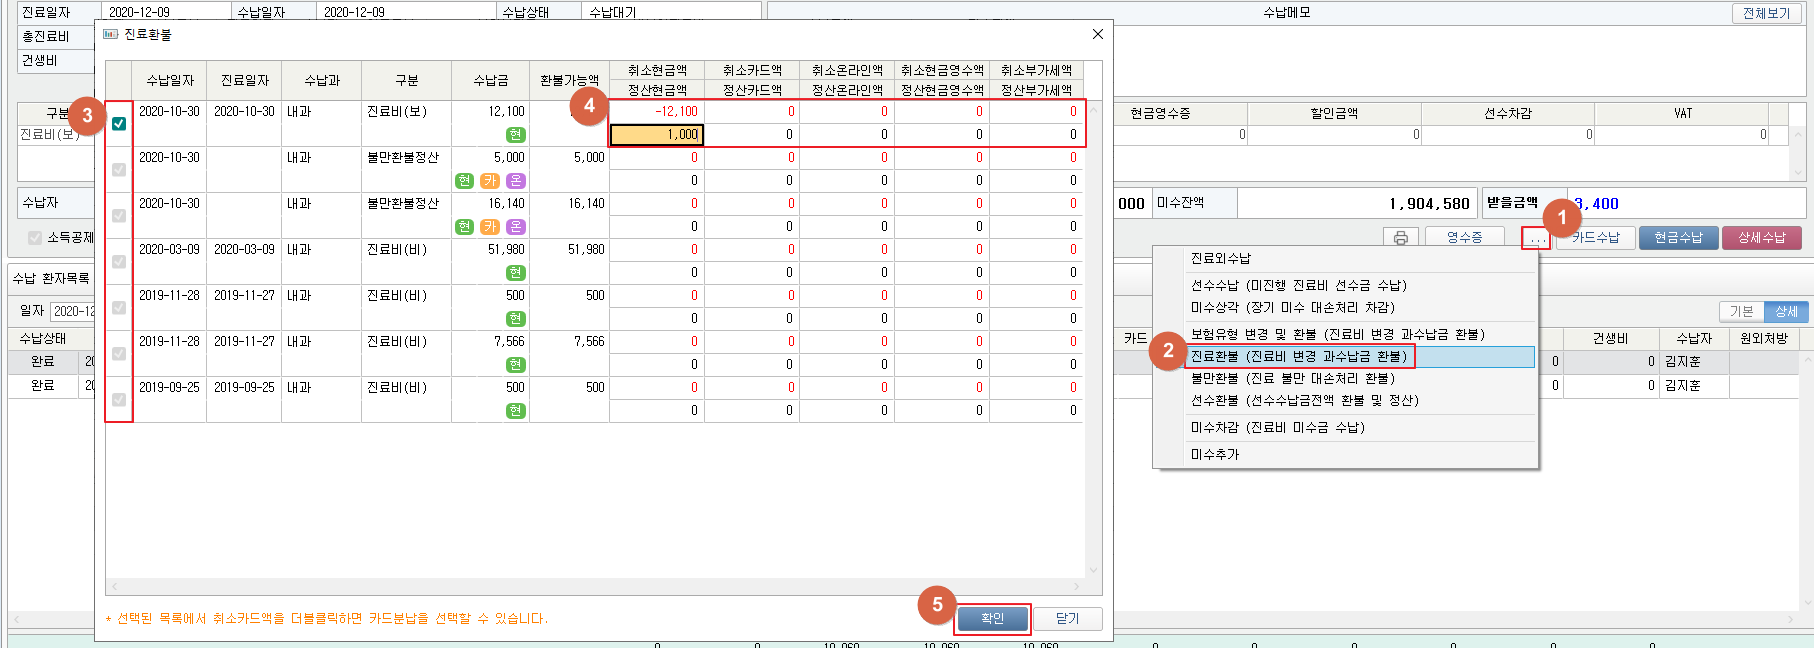1814x648 pixels.
Task: Choose 불만환불 in the context menu
Action: [1292, 378]
